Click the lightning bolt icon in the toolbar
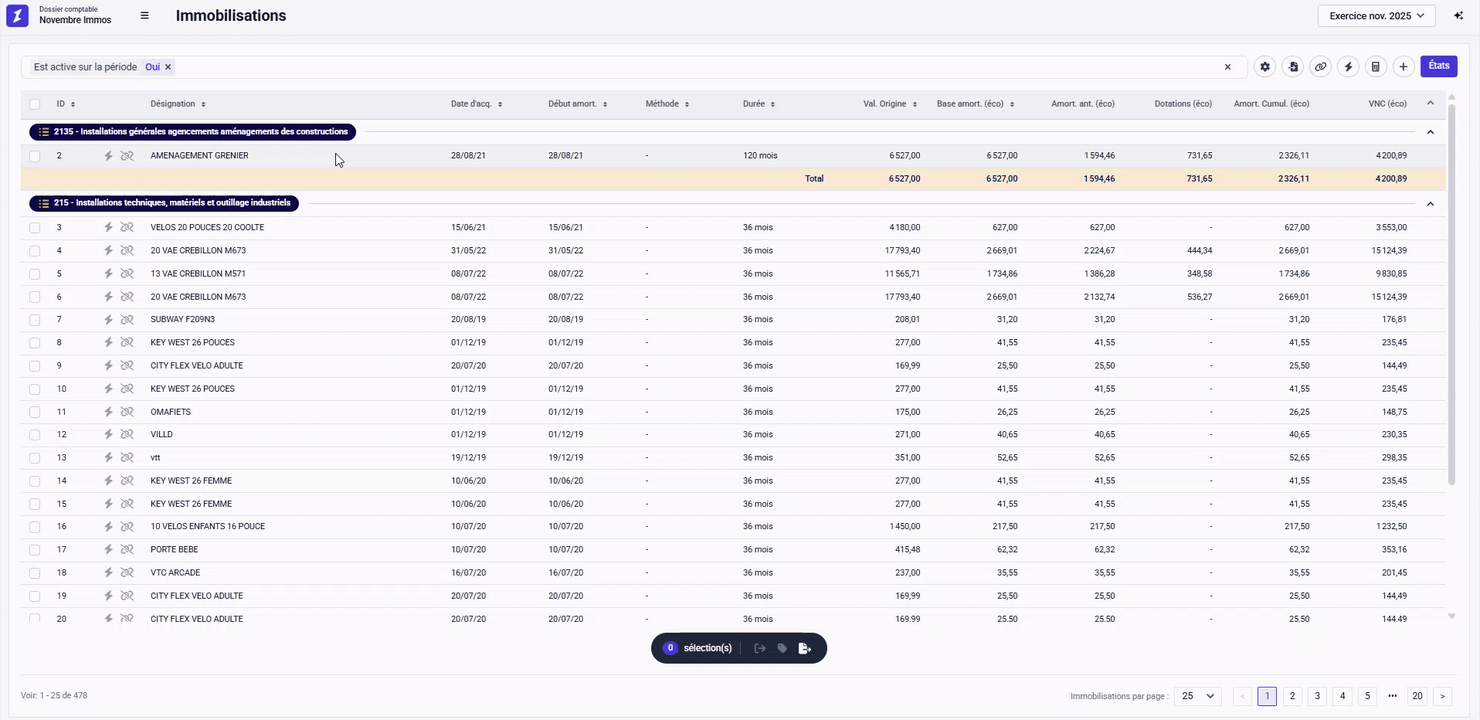This screenshot has height=720, width=1480. (1348, 67)
